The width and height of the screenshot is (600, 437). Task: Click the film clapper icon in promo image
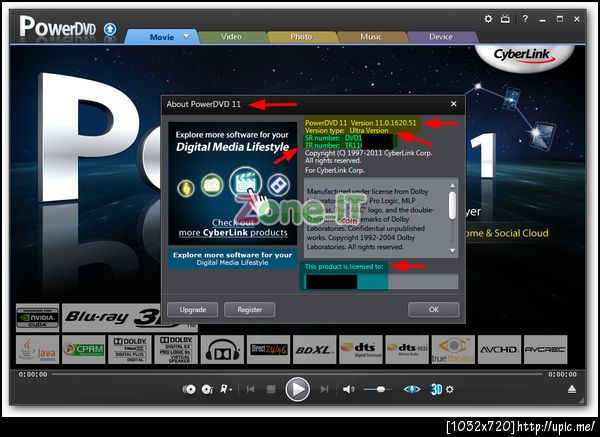click(245, 184)
